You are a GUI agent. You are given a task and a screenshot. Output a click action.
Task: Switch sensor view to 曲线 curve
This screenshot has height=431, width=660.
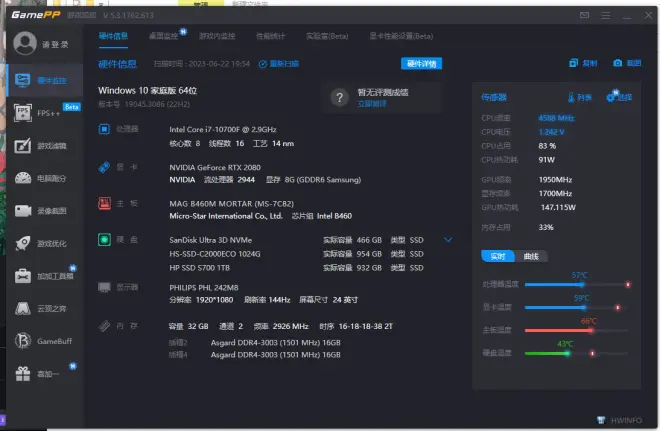(531, 256)
